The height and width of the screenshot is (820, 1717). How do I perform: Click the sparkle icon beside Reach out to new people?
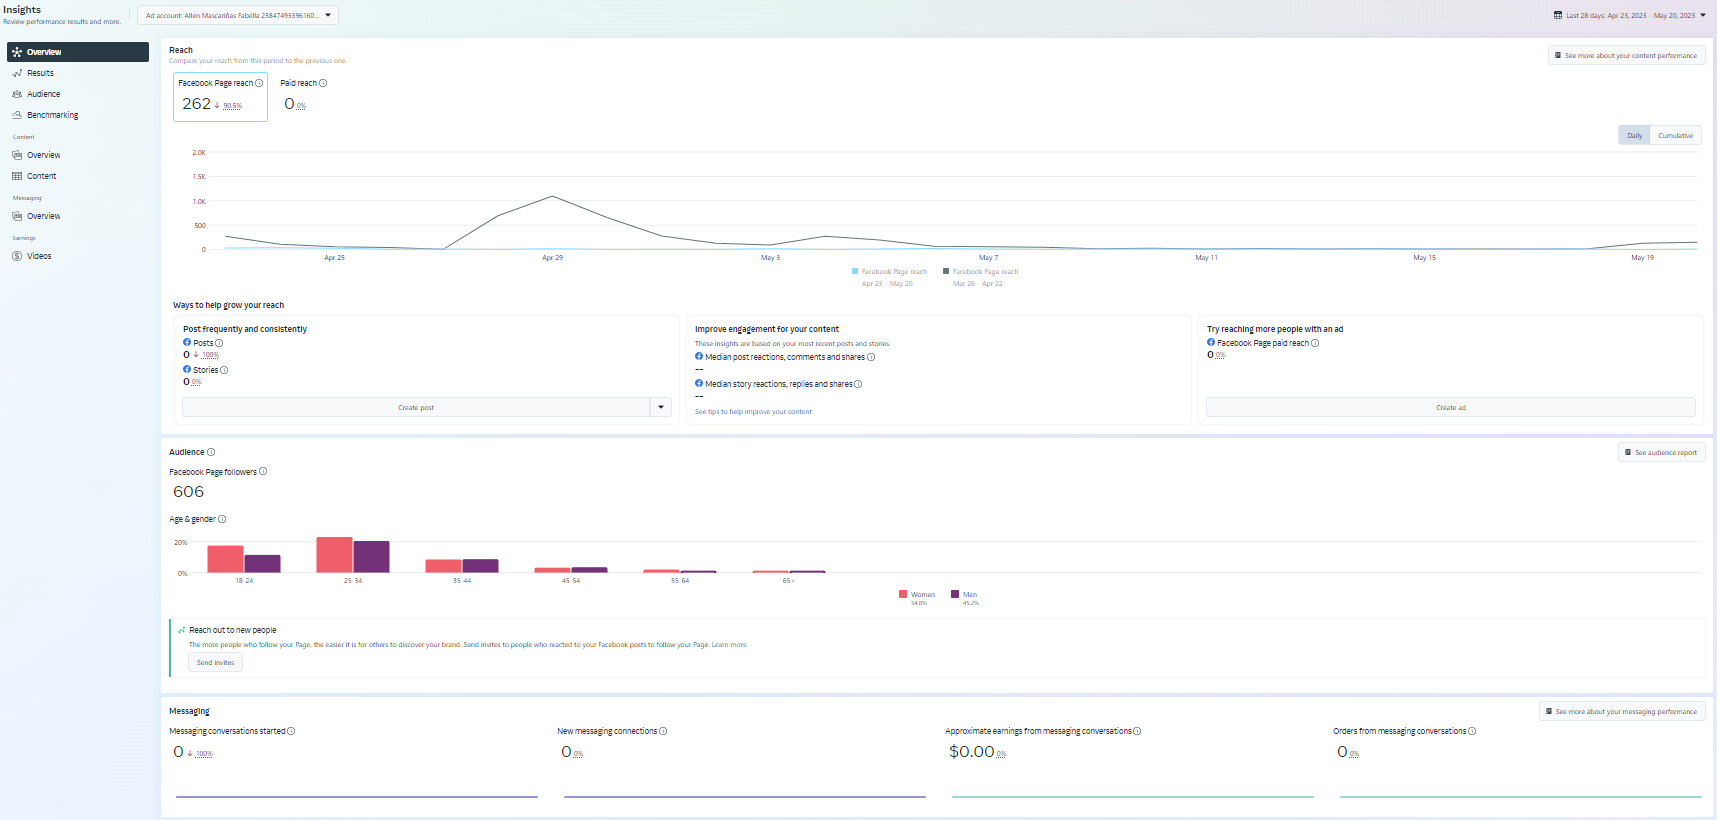181,630
